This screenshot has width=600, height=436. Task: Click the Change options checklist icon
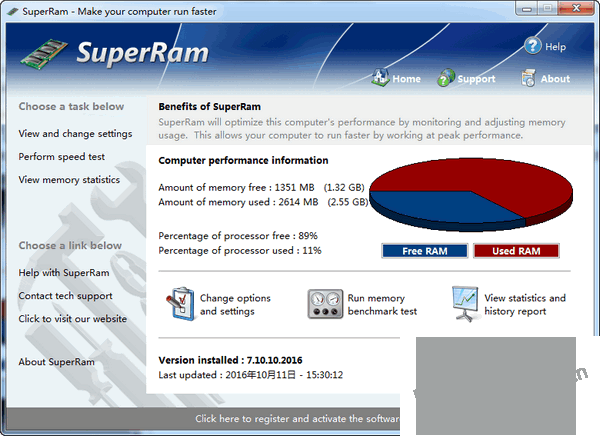pyautogui.click(x=181, y=304)
